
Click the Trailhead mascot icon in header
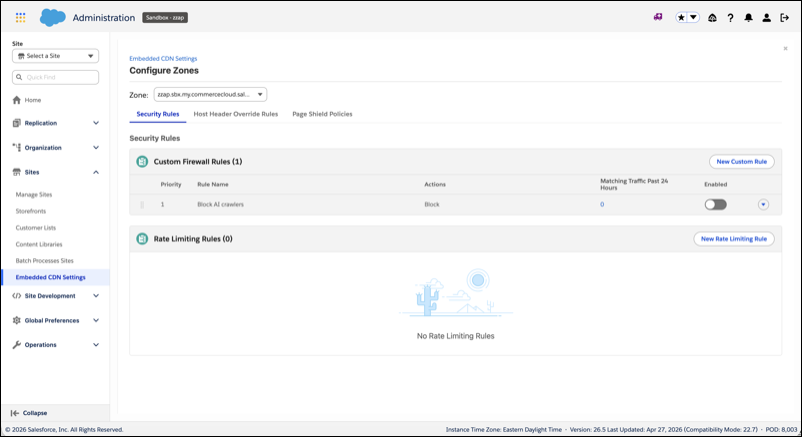click(712, 18)
